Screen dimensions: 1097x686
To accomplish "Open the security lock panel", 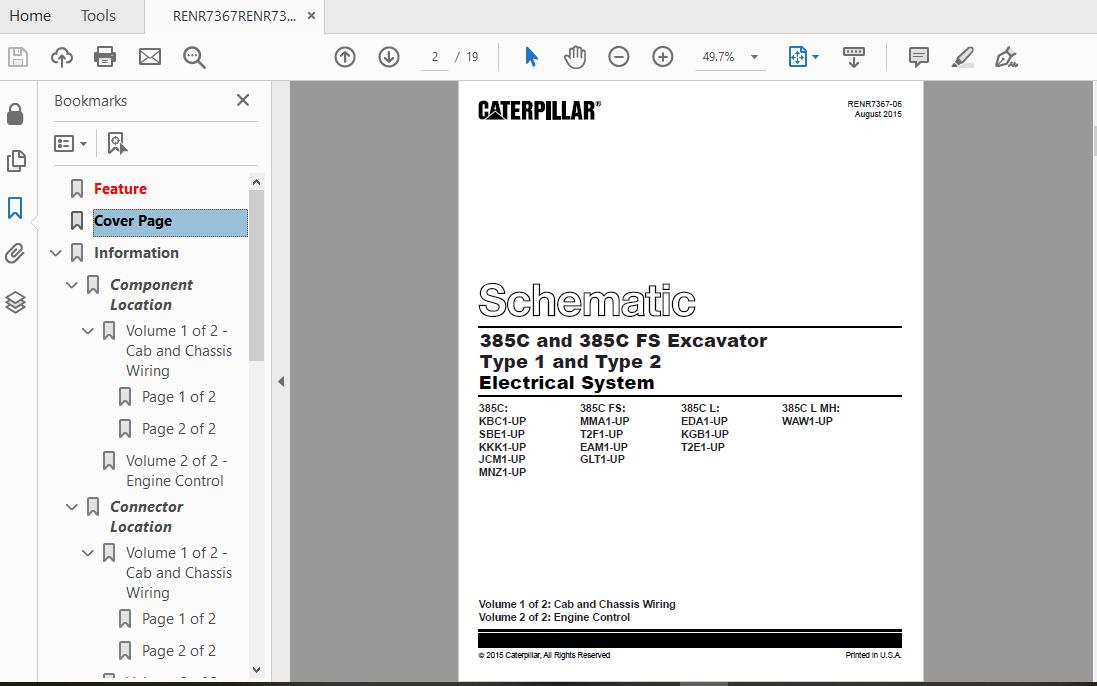I will tap(15, 114).
